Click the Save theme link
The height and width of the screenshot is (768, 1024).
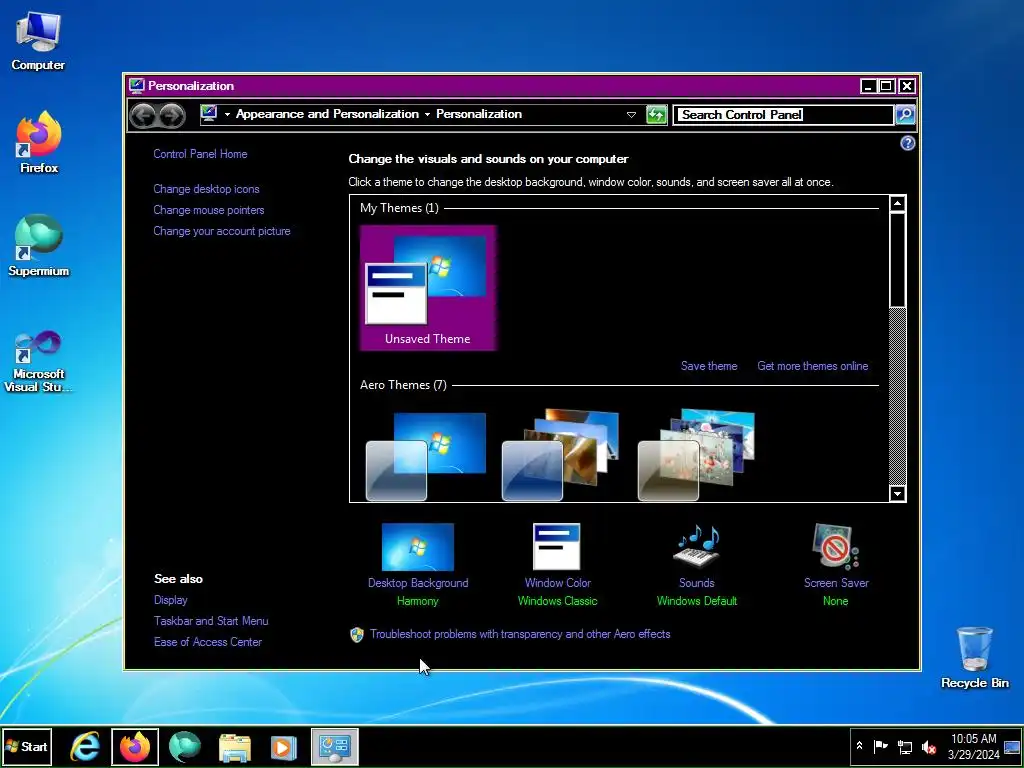[x=709, y=366]
